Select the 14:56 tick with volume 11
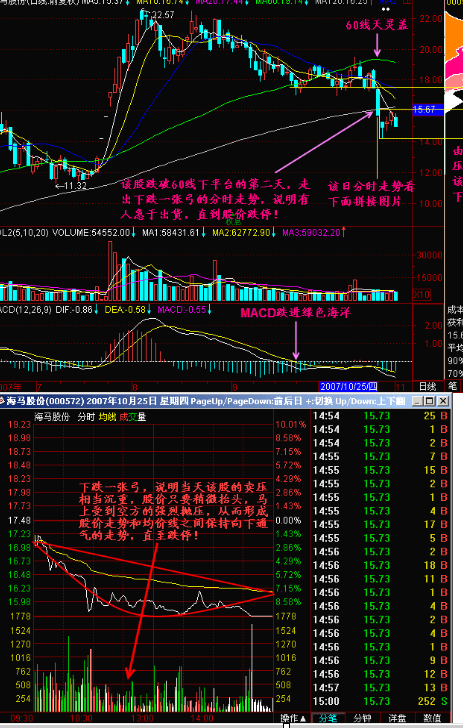 pyautogui.click(x=381, y=579)
